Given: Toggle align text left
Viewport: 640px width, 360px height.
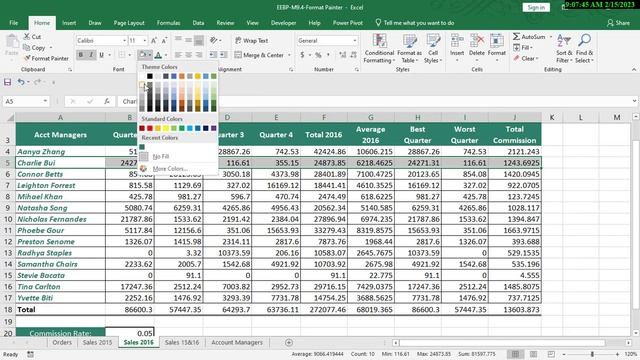Looking at the screenshot, I should (x=178, y=55).
